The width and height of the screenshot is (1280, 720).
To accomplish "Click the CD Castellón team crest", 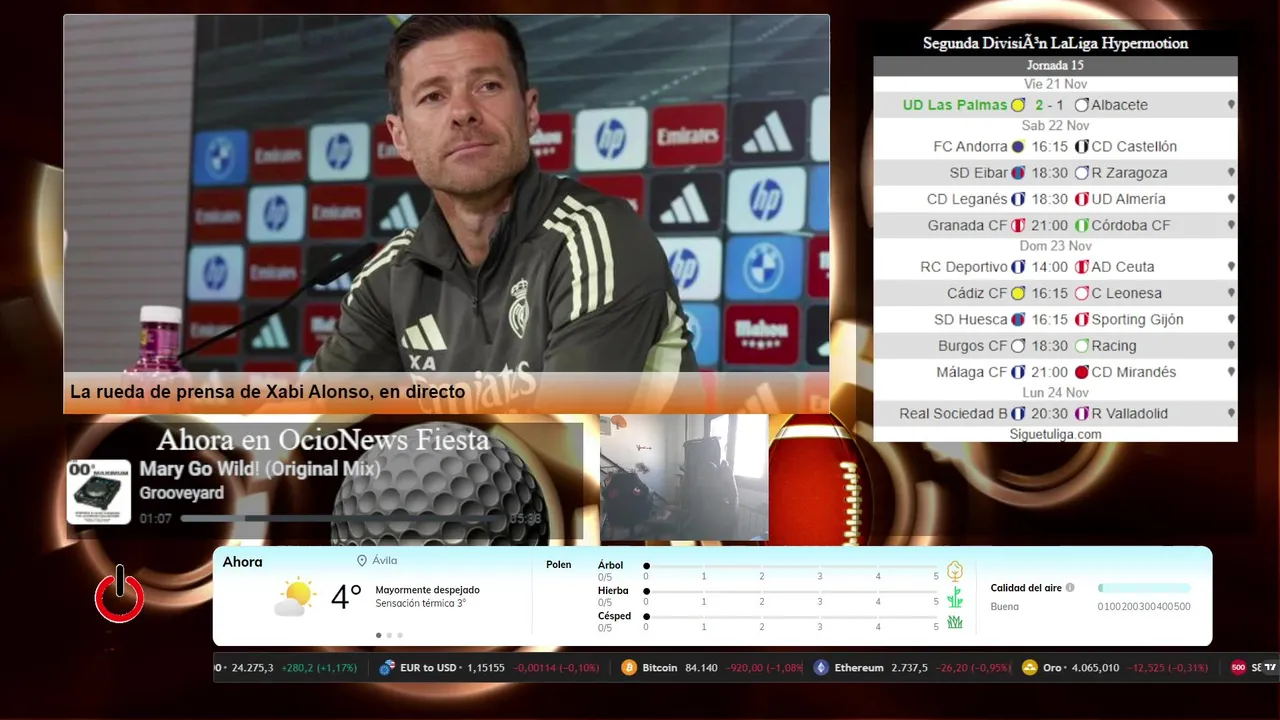I will [1081, 146].
